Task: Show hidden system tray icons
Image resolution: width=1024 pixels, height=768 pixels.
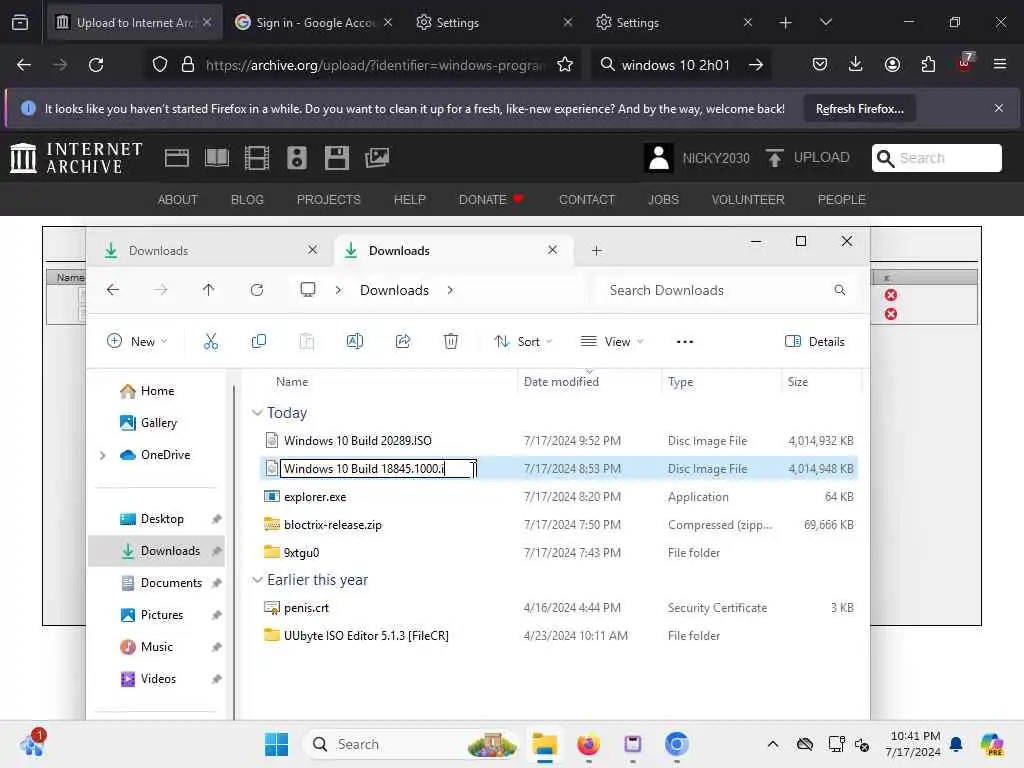Action: (773, 744)
